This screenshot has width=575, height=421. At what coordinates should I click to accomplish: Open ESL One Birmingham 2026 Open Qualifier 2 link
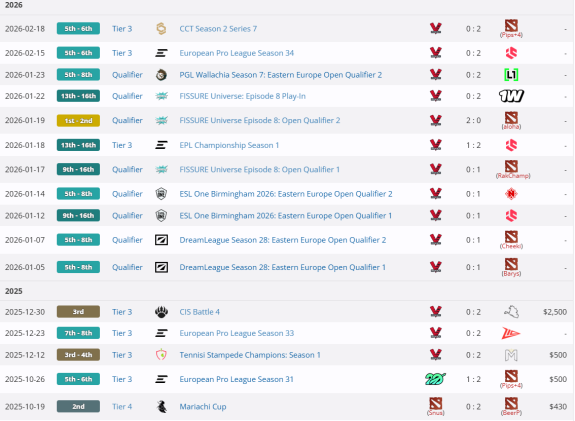286,194
